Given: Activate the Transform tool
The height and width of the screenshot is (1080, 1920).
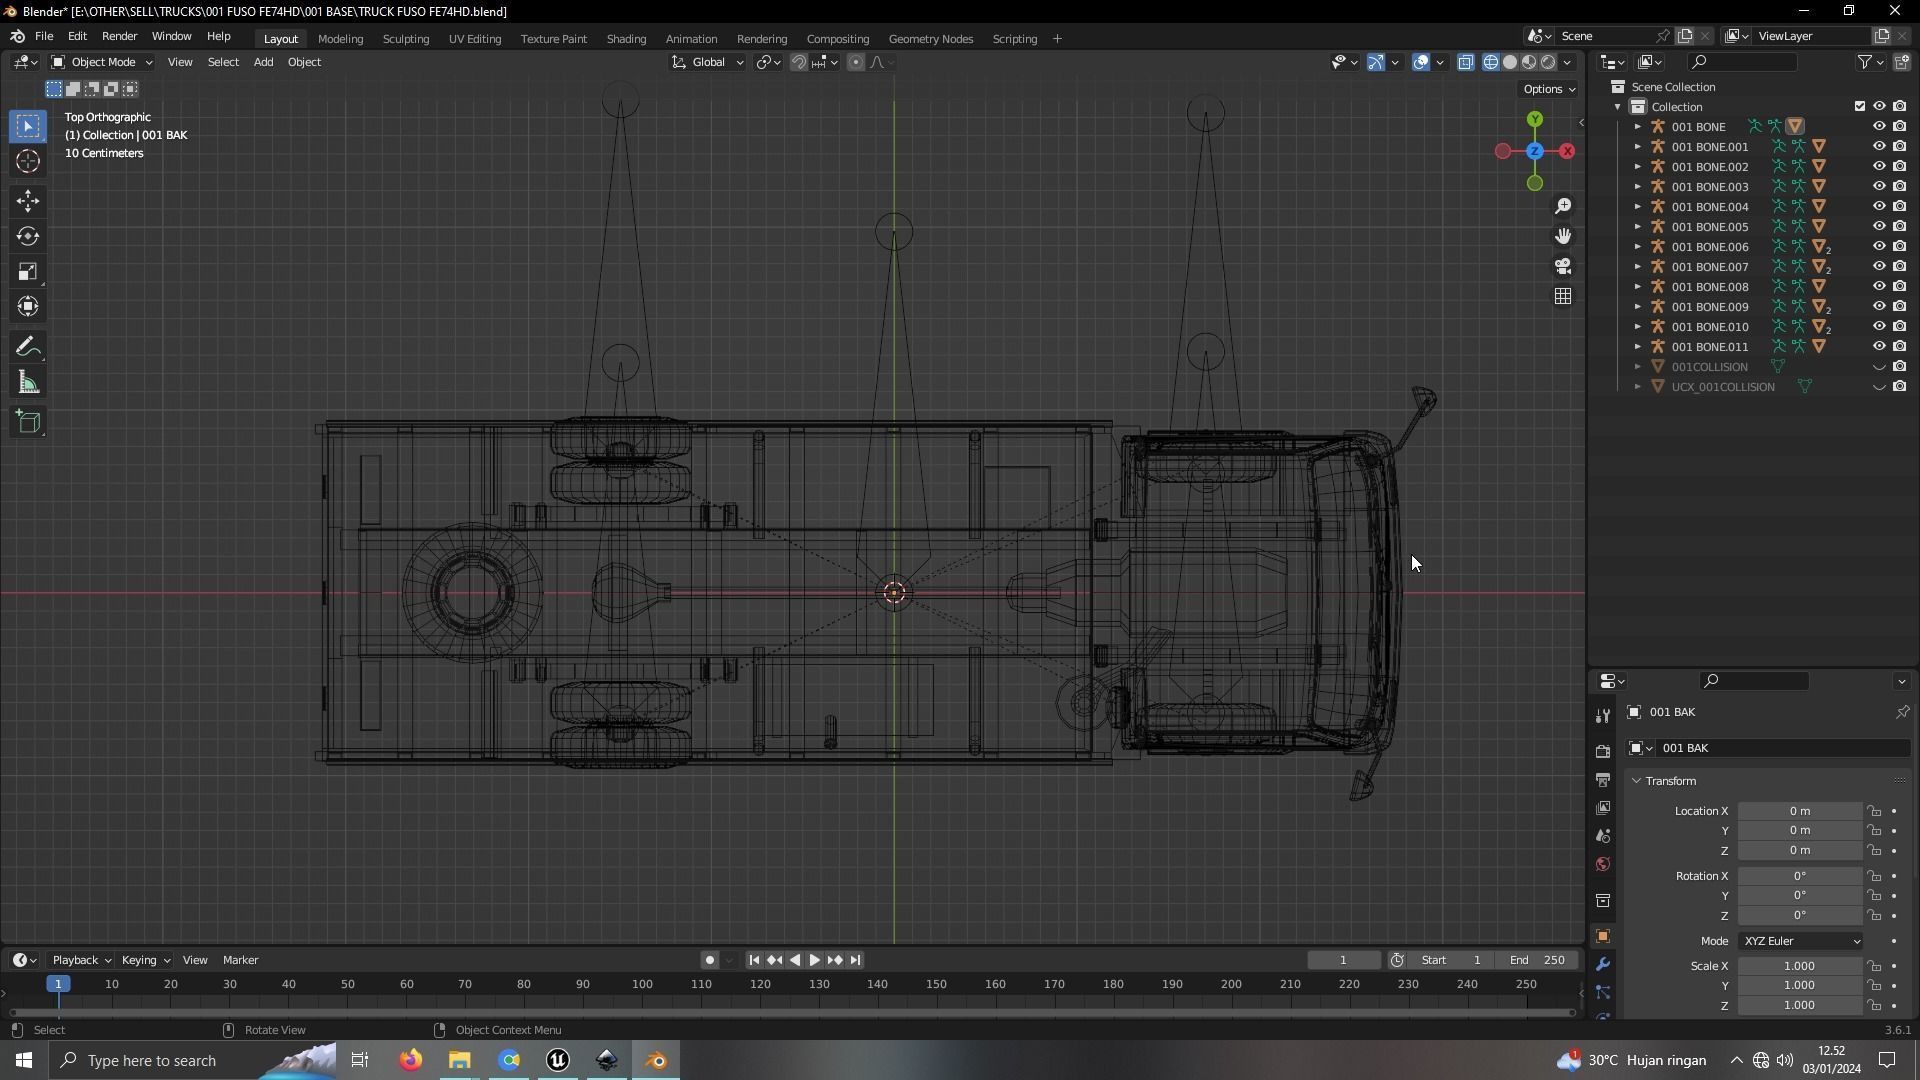Looking at the screenshot, I should 28,307.
